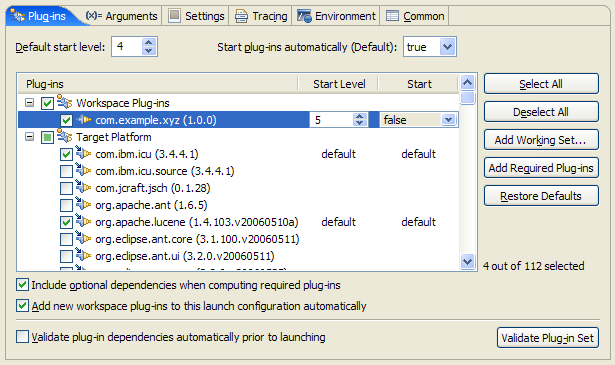Select the Plug-ins tab
The height and width of the screenshot is (365, 615).
coord(43,16)
